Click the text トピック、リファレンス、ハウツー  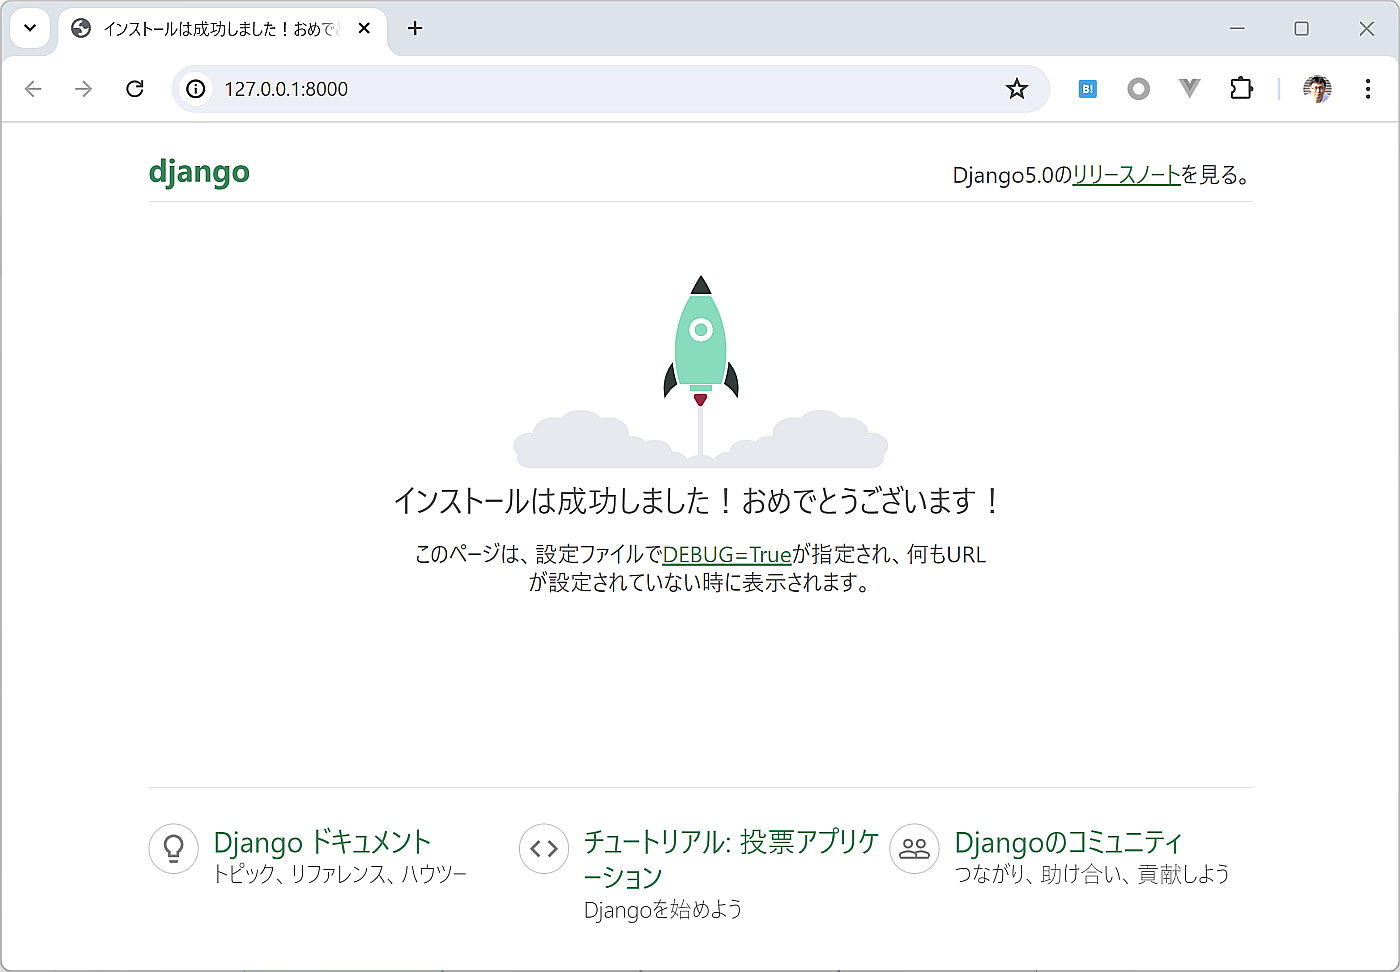tap(340, 874)
